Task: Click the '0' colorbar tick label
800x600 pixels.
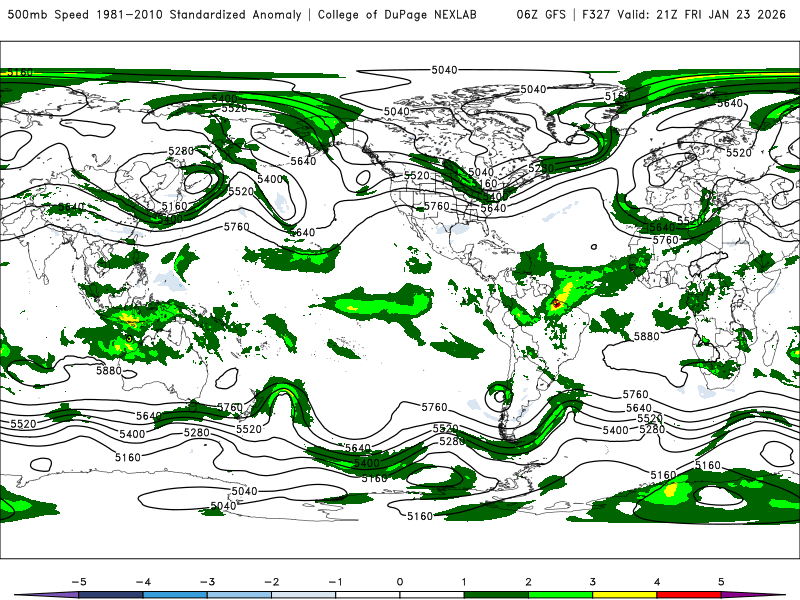Action: click(x=399, y=582)
